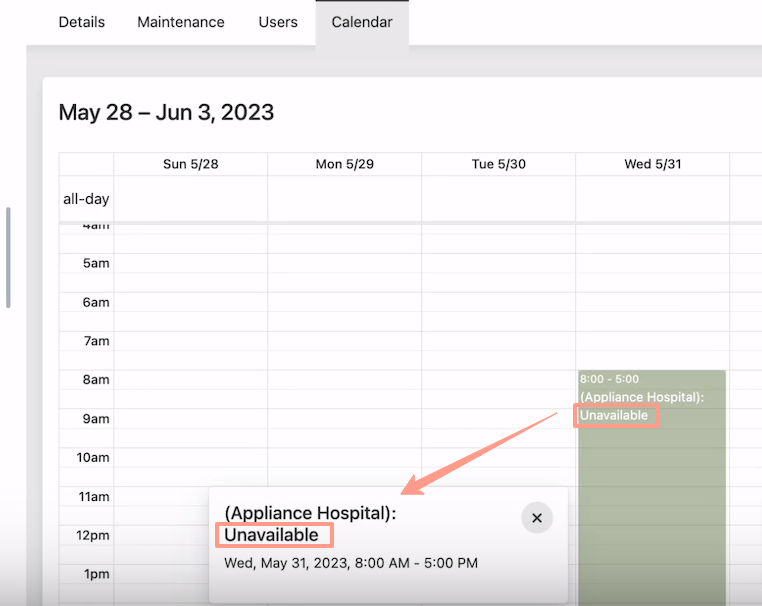The width and height of the screenshot is (762, 606).
Task: Click the Mon 5/29 column header
Action: pos(345,164)
